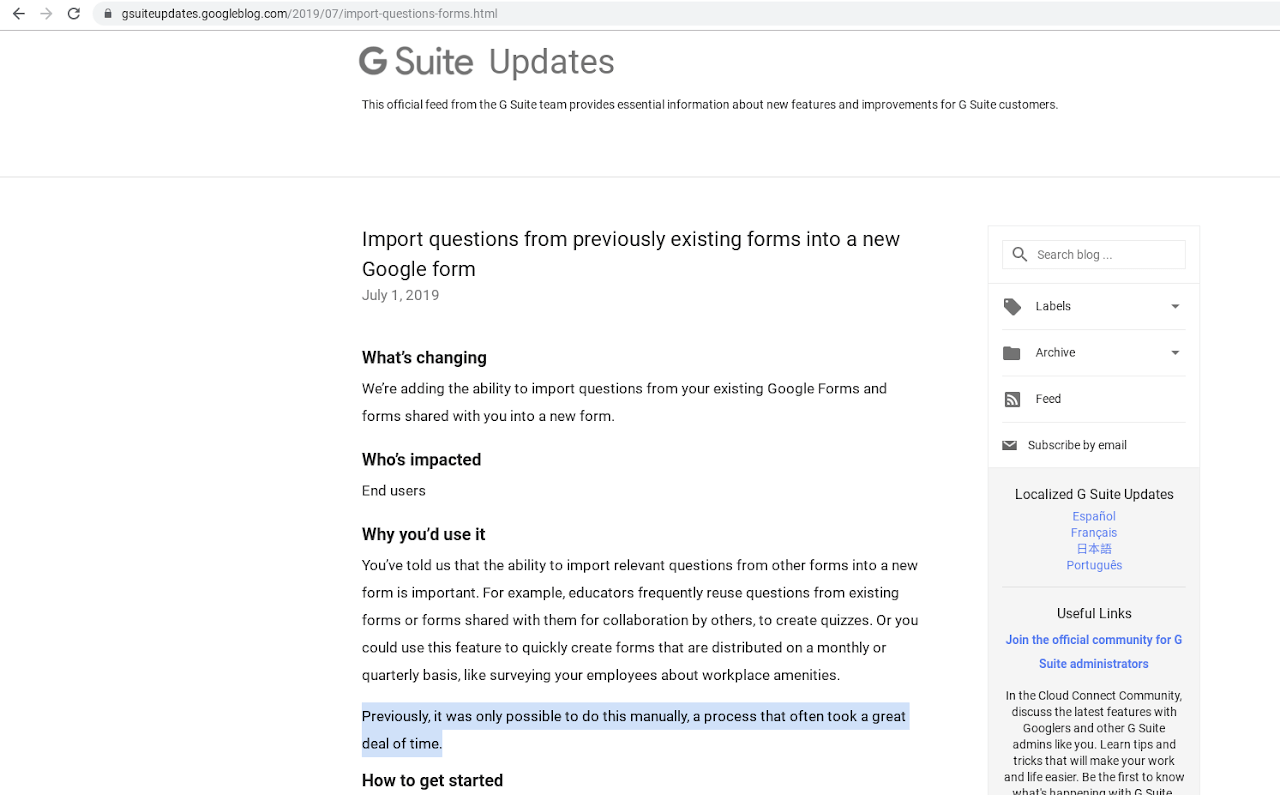1280x795 pixels.
Task: Open Subscribe by email
Action: 1077,445
